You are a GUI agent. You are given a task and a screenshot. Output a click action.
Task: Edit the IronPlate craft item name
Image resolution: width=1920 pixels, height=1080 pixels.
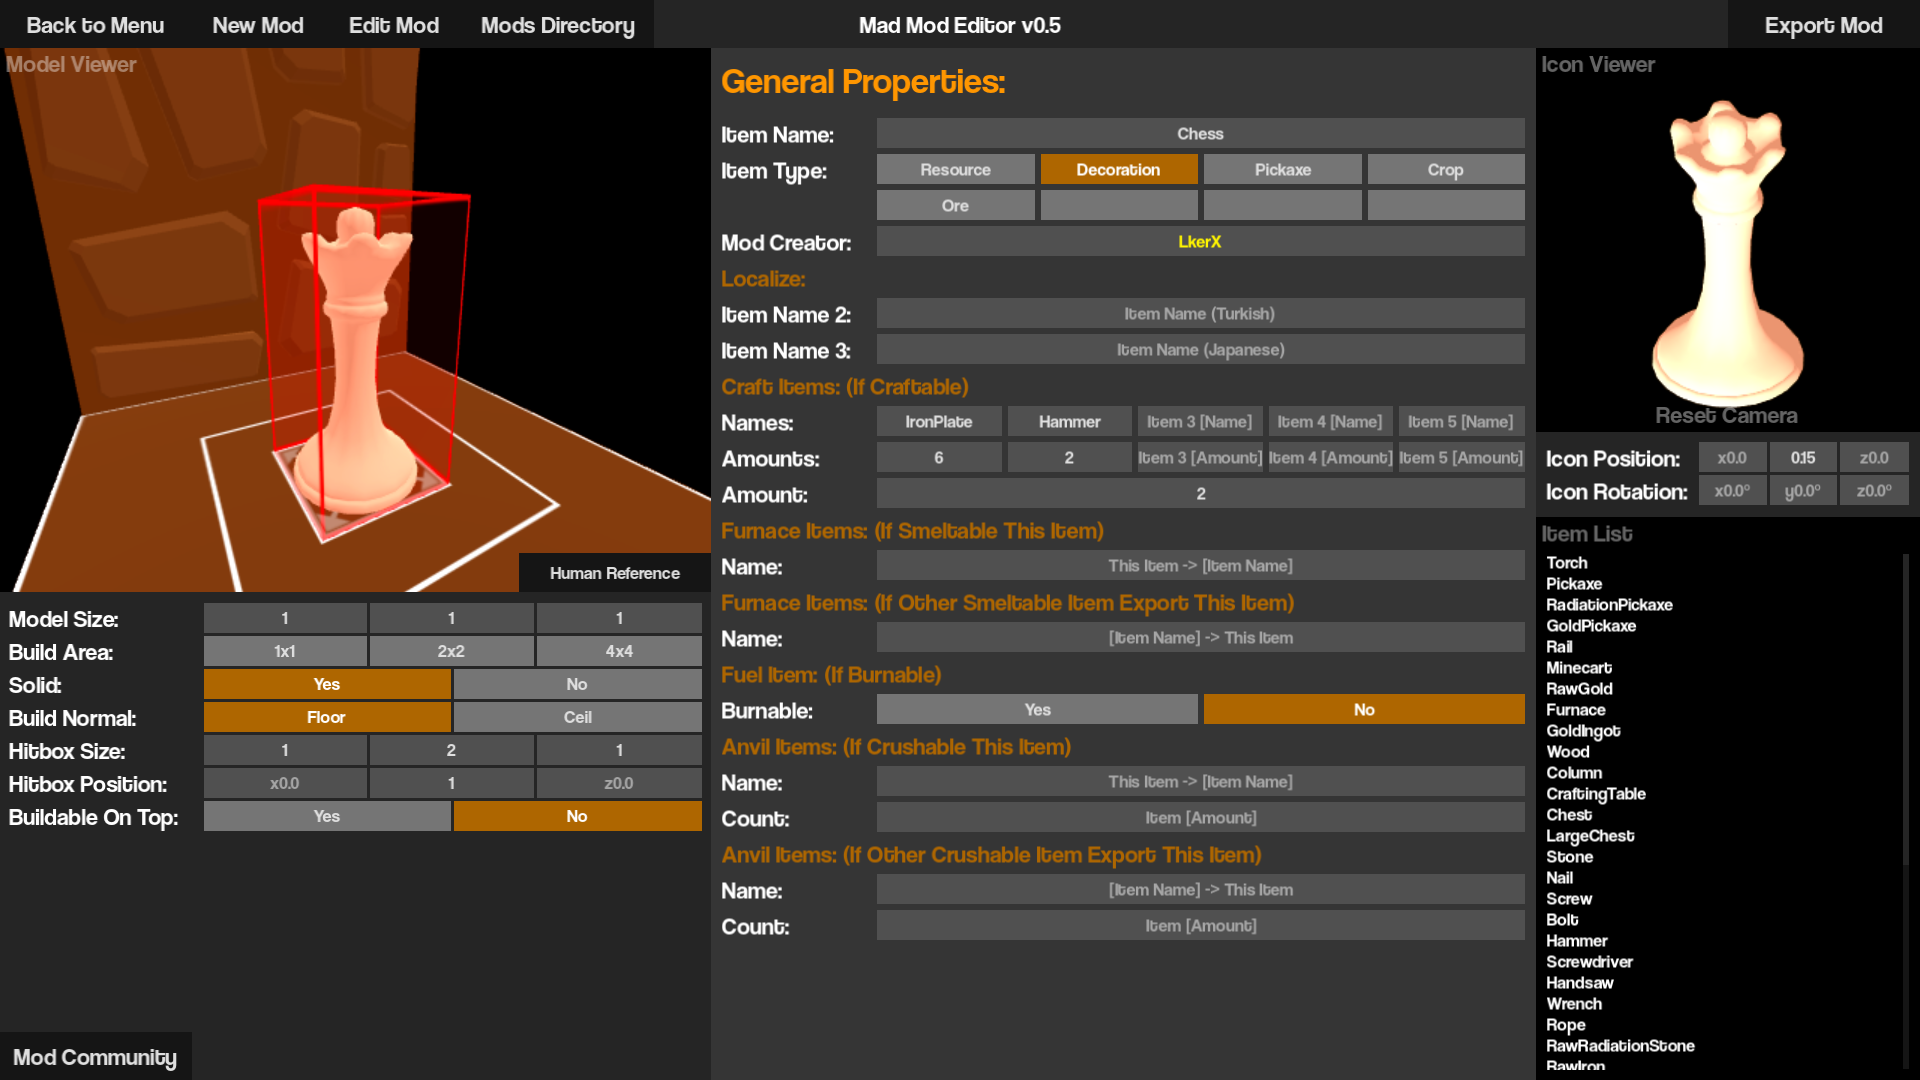pyautogui.click(x=939, y=422)
